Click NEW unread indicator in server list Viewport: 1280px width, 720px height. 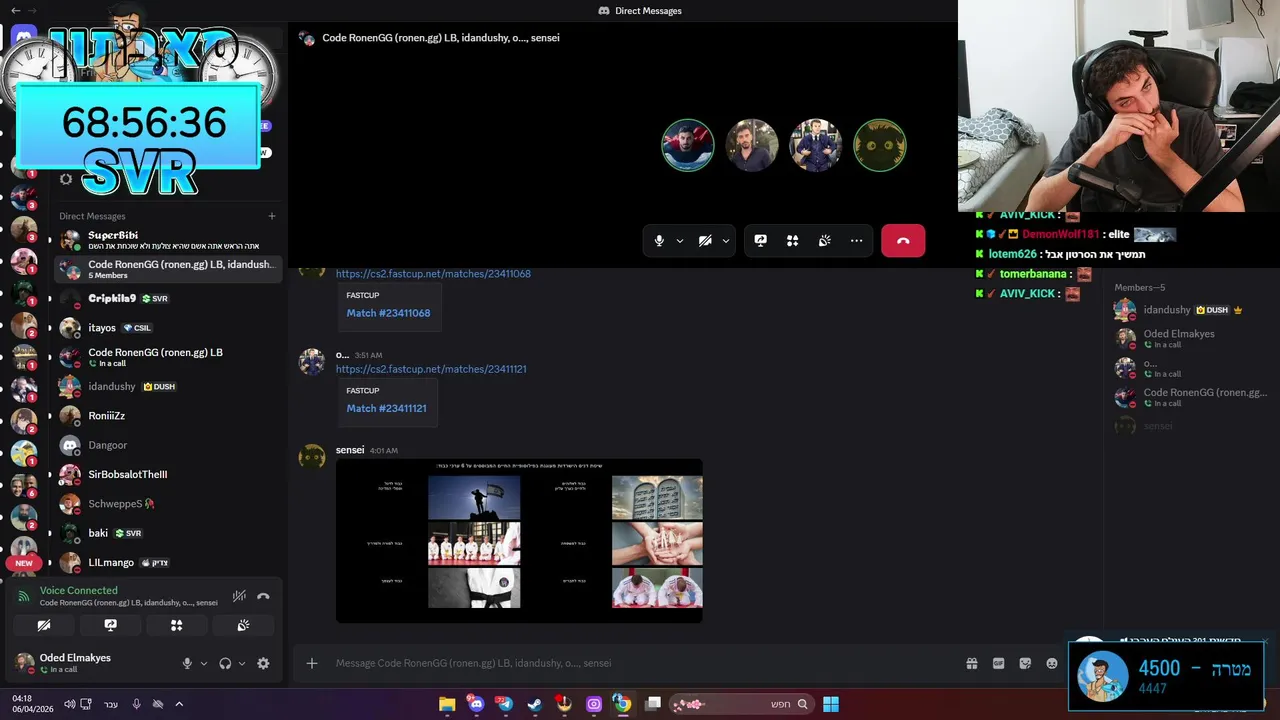(24, 563)
